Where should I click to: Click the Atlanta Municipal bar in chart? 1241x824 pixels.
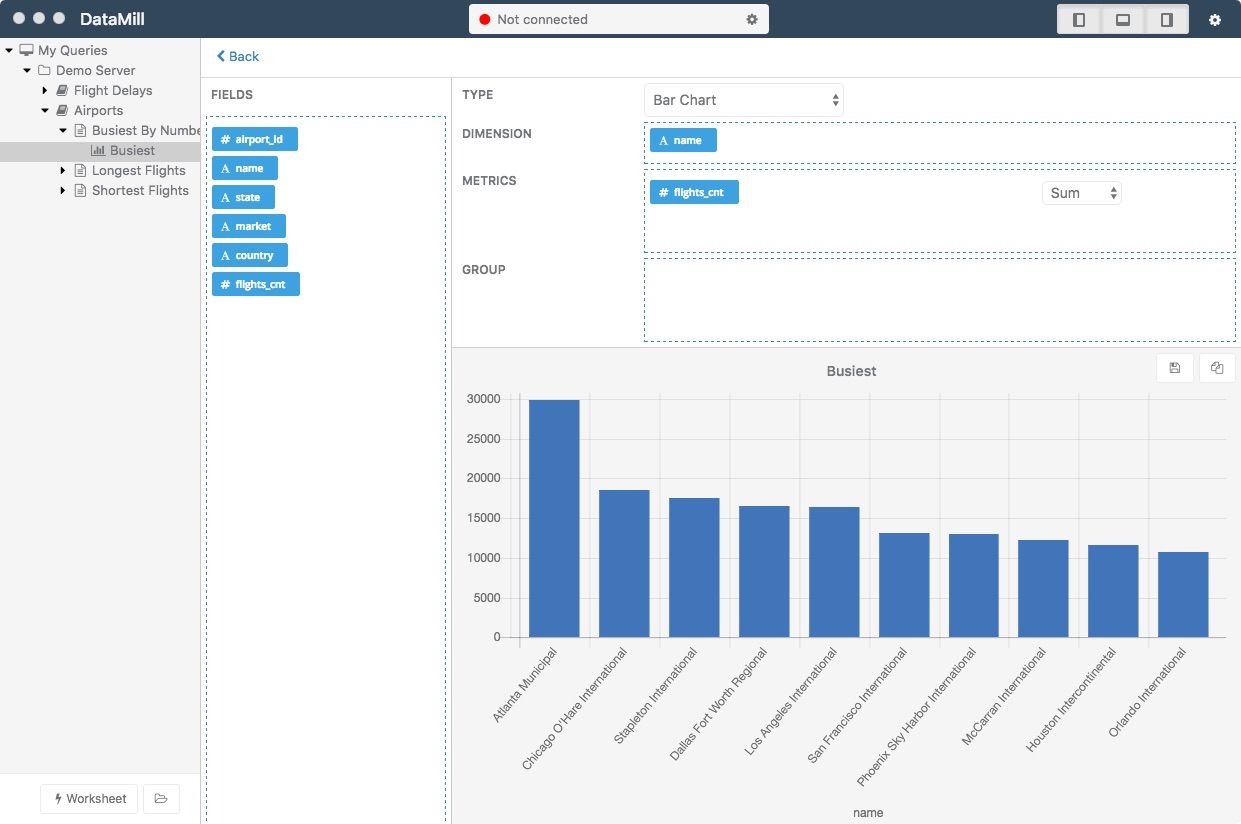pyautogui.click(x=554, y=518)
